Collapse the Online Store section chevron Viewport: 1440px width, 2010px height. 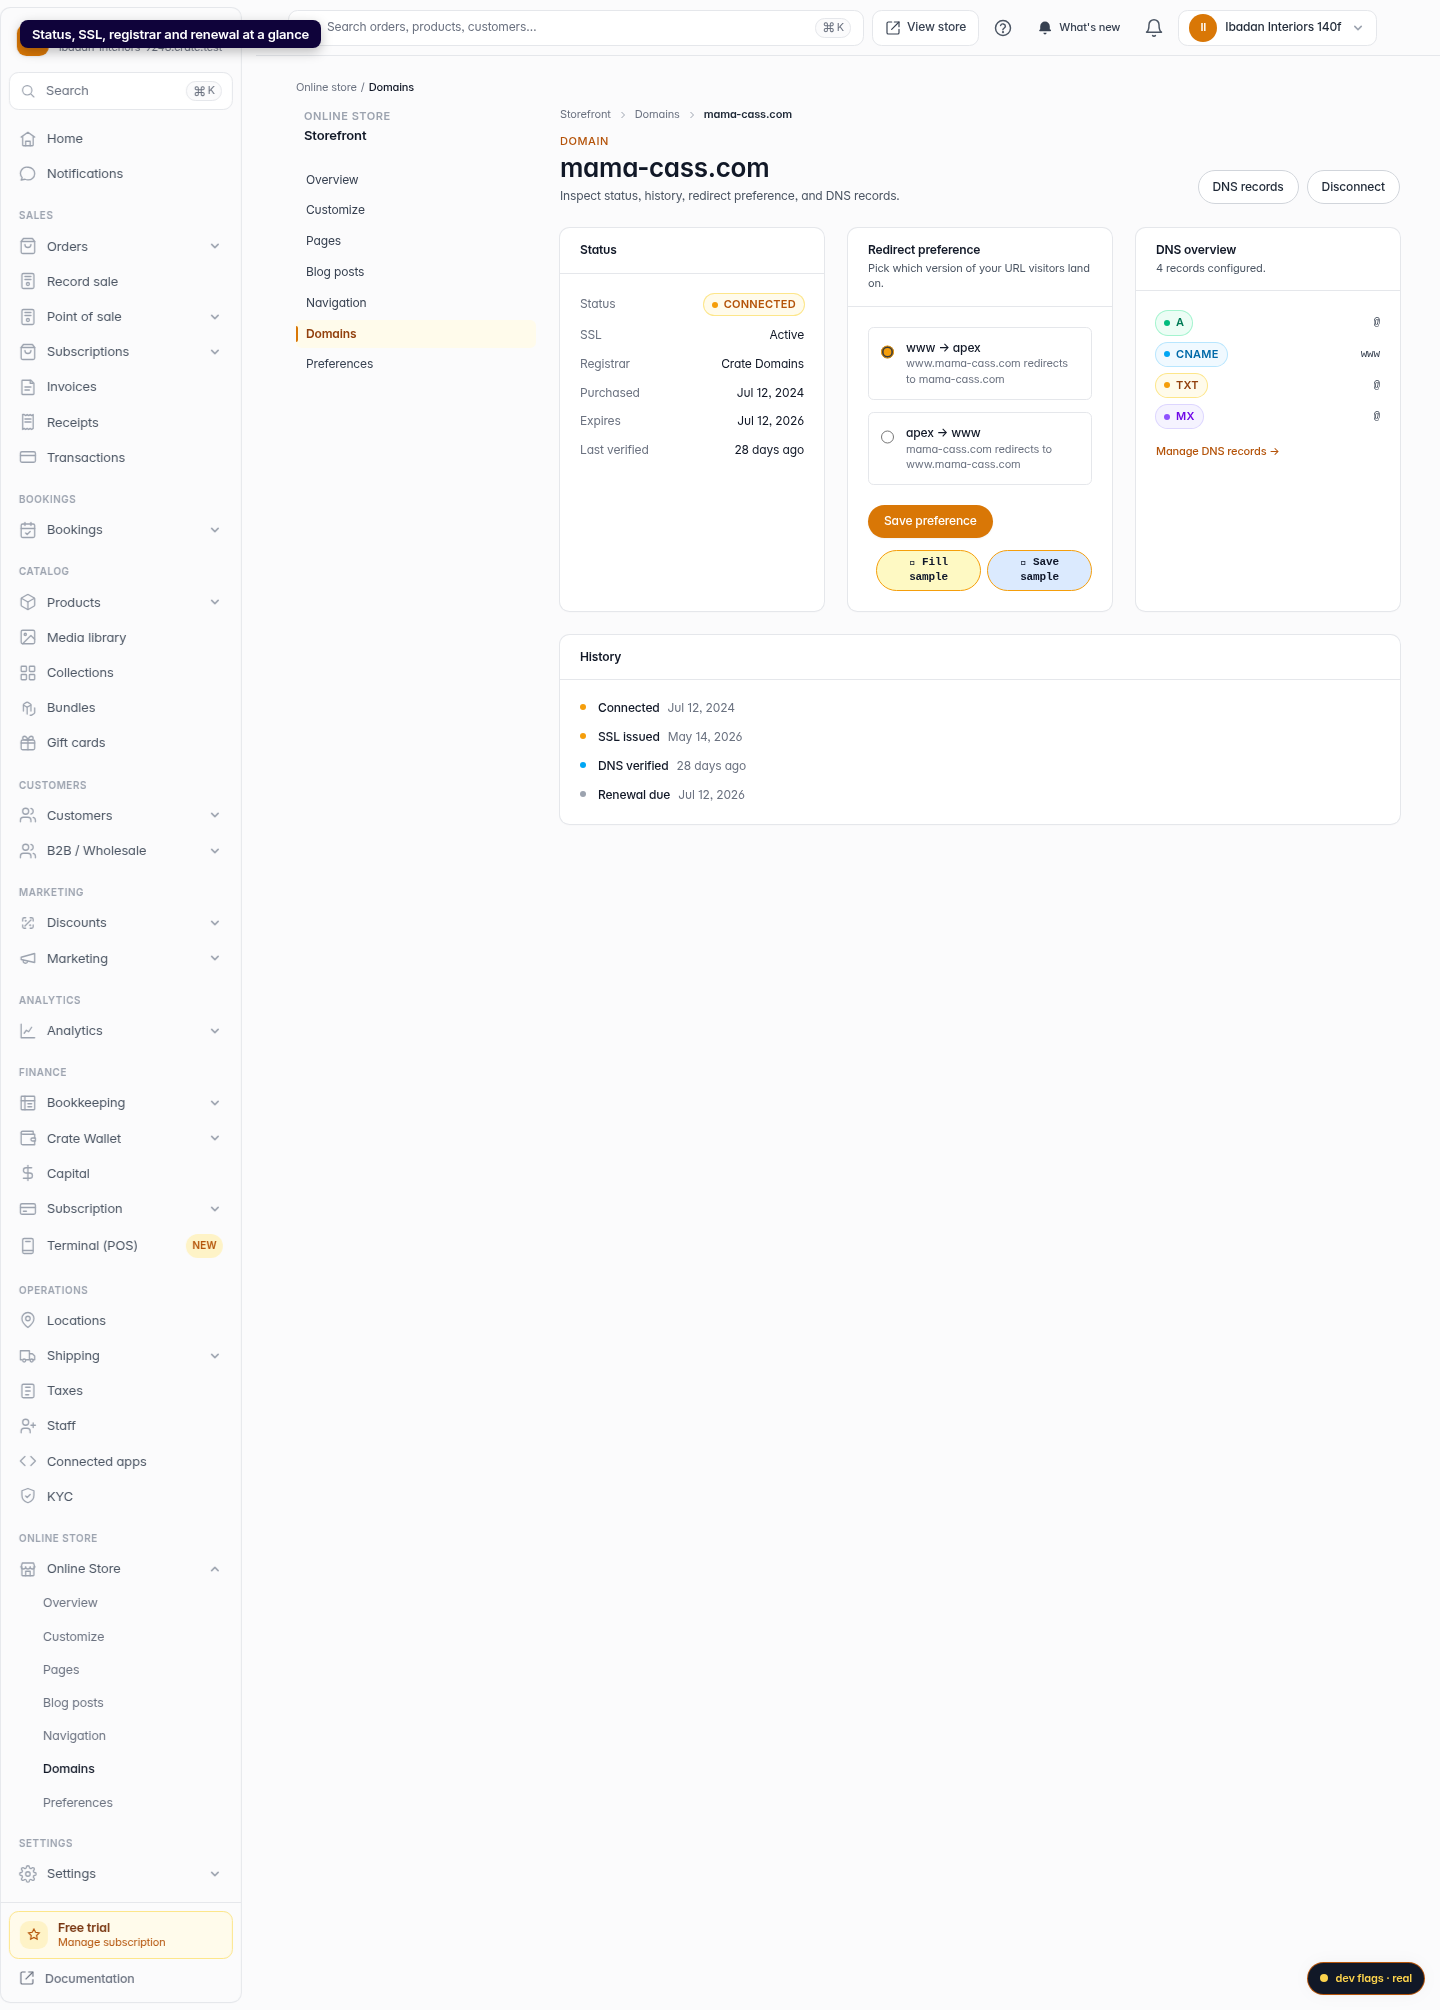[215, 1569]
